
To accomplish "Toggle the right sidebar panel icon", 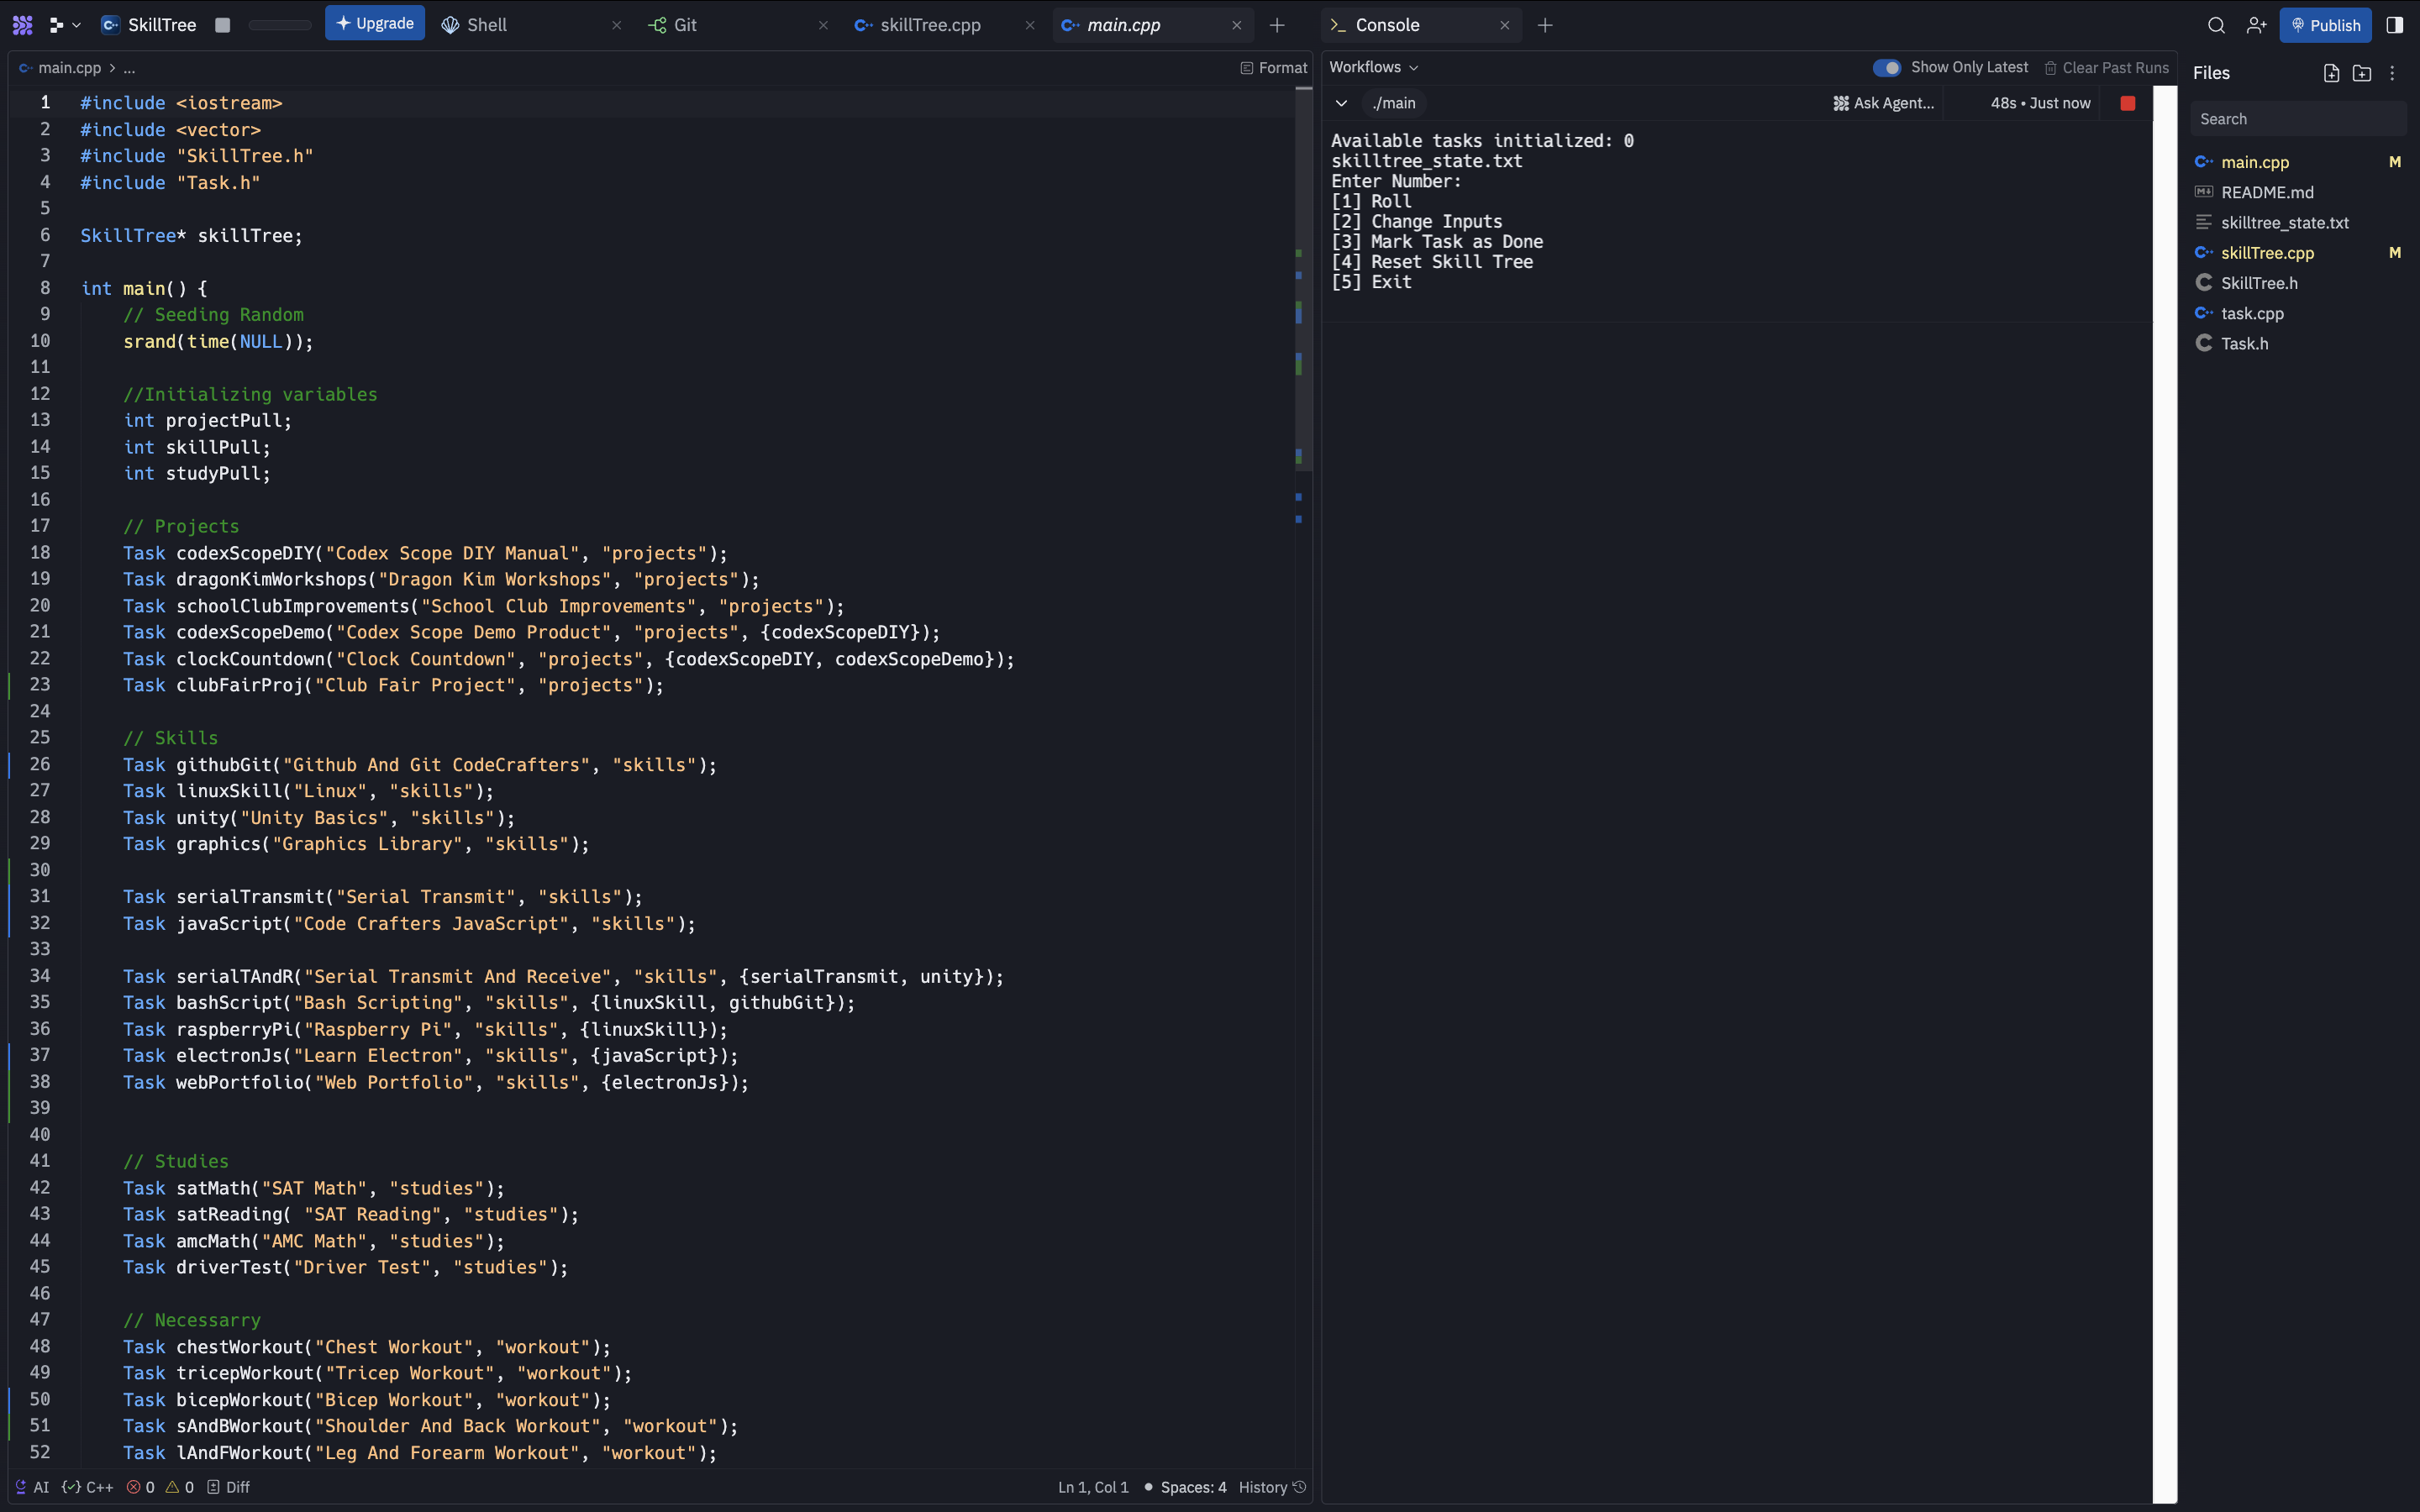I will (2394, 25).
